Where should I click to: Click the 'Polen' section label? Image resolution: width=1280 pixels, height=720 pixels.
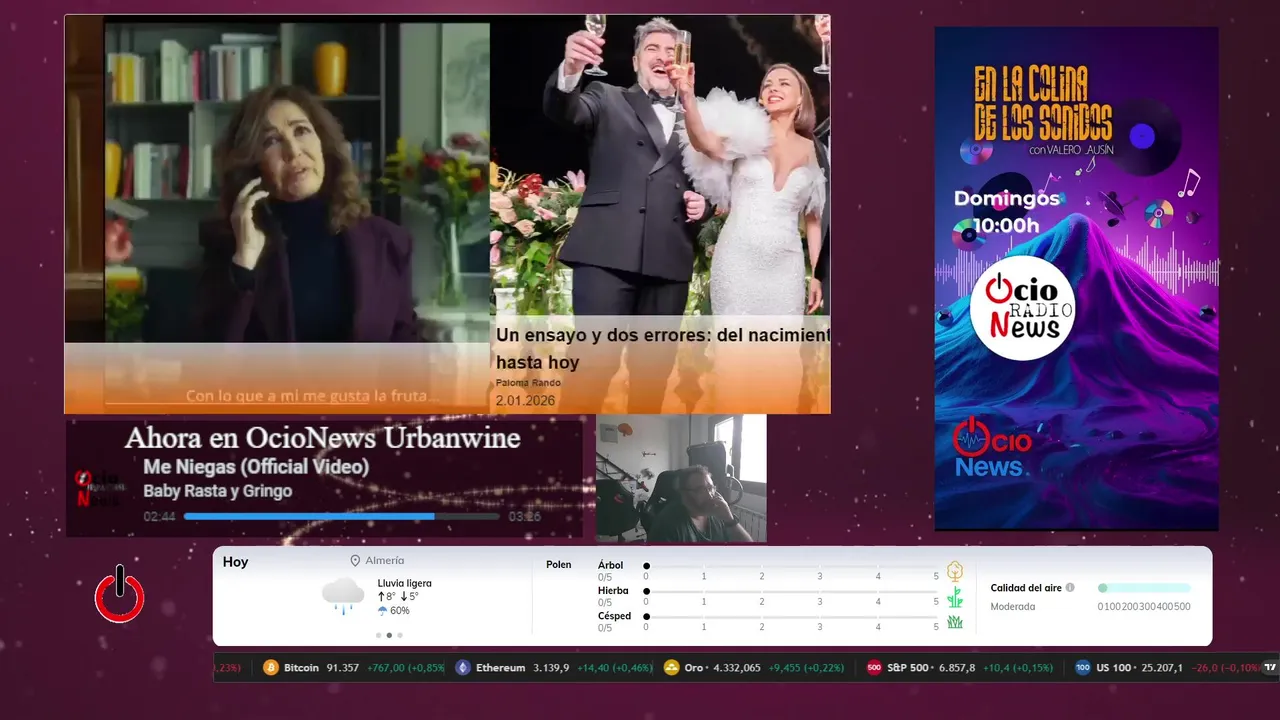pos(559,565)
